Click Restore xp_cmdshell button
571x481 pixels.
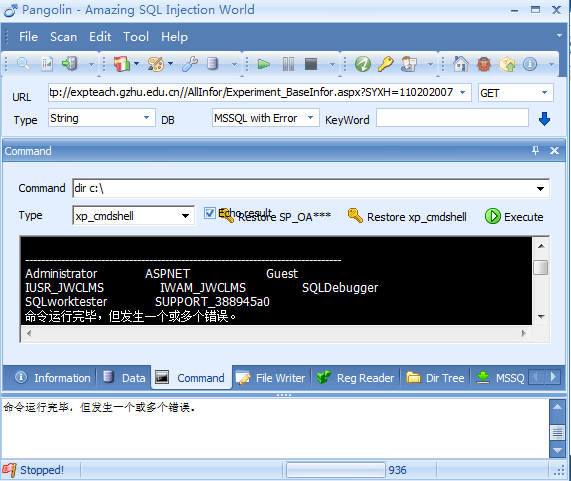click(407, 217)
